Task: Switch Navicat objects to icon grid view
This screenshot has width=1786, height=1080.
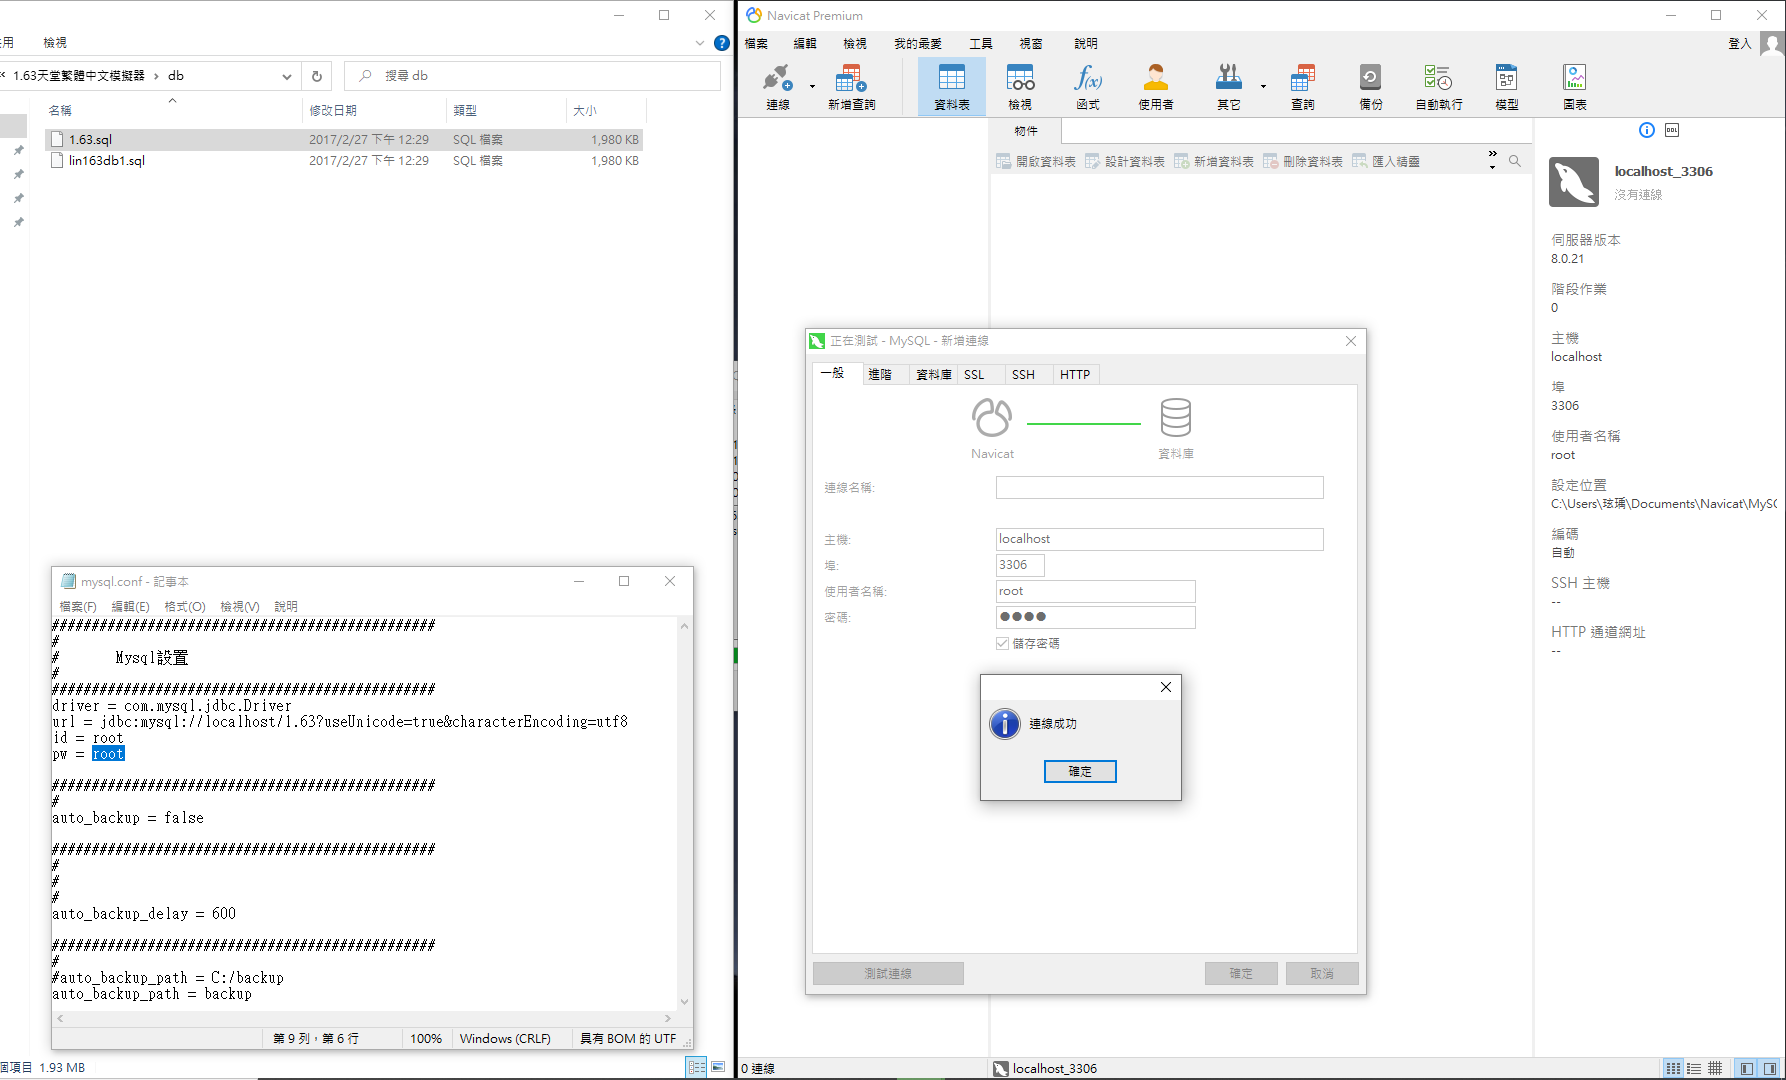Action: tap(1673, 1068)
